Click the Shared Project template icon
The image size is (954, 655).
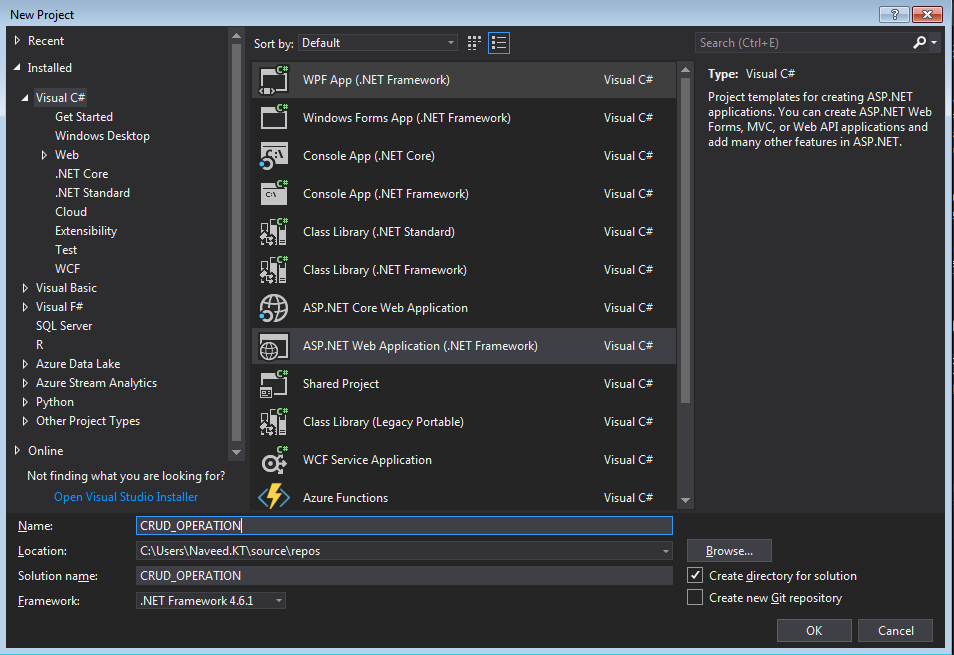274,384
